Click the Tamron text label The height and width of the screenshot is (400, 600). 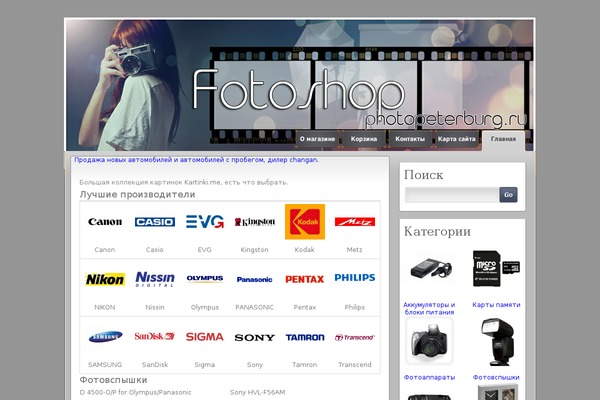click(305, 365)
